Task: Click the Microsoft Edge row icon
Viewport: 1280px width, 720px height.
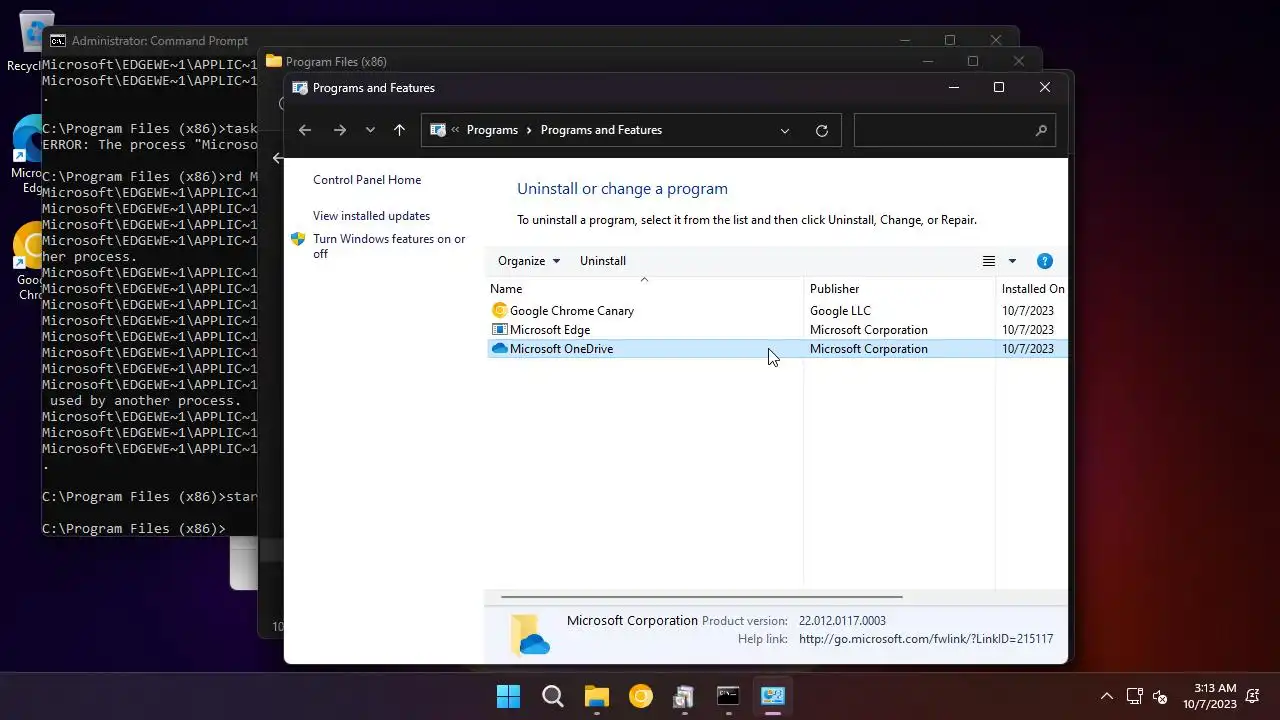Action: click(500, 330)
